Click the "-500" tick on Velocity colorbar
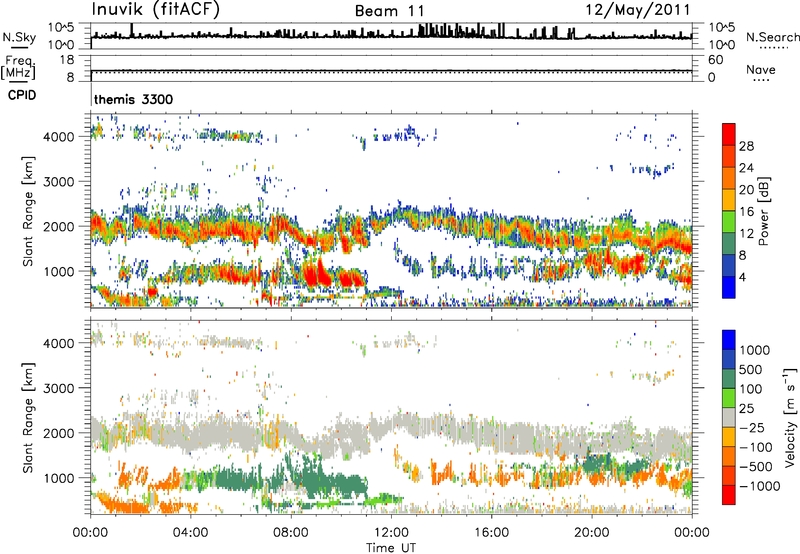Screen dimensions: 800x554 (756, 467)
